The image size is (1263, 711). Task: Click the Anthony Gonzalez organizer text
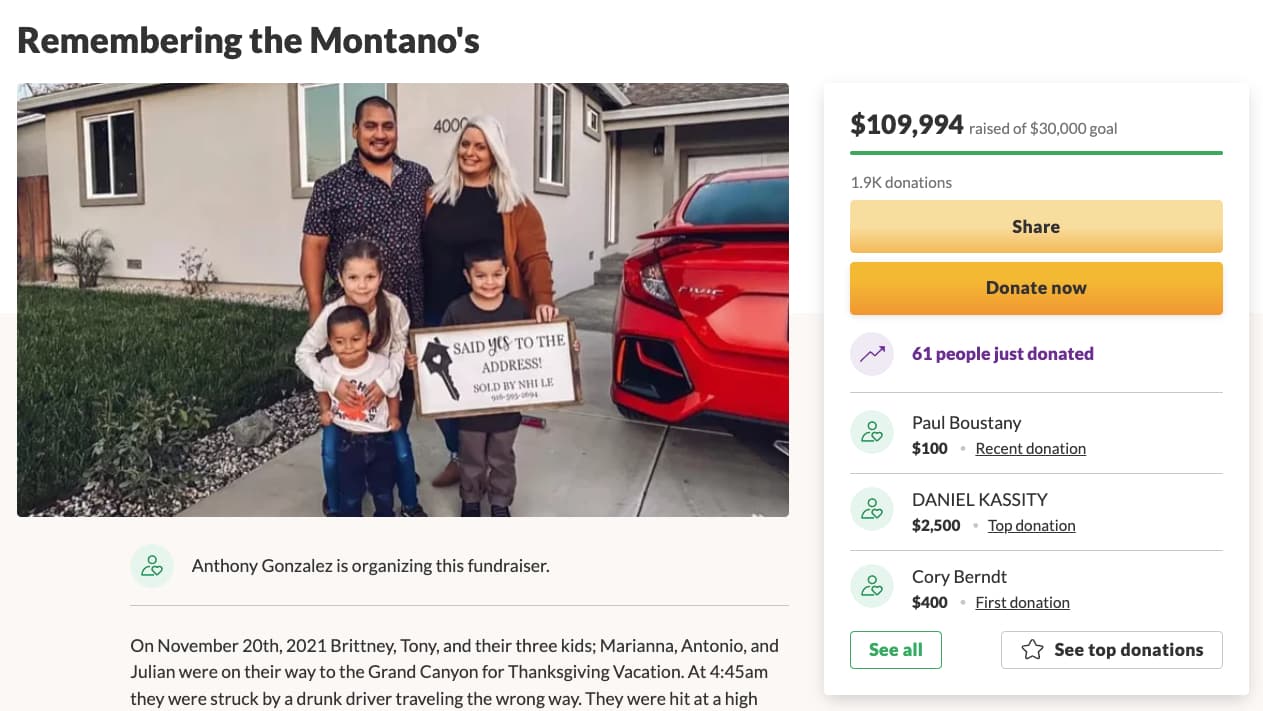pos(370,566)
